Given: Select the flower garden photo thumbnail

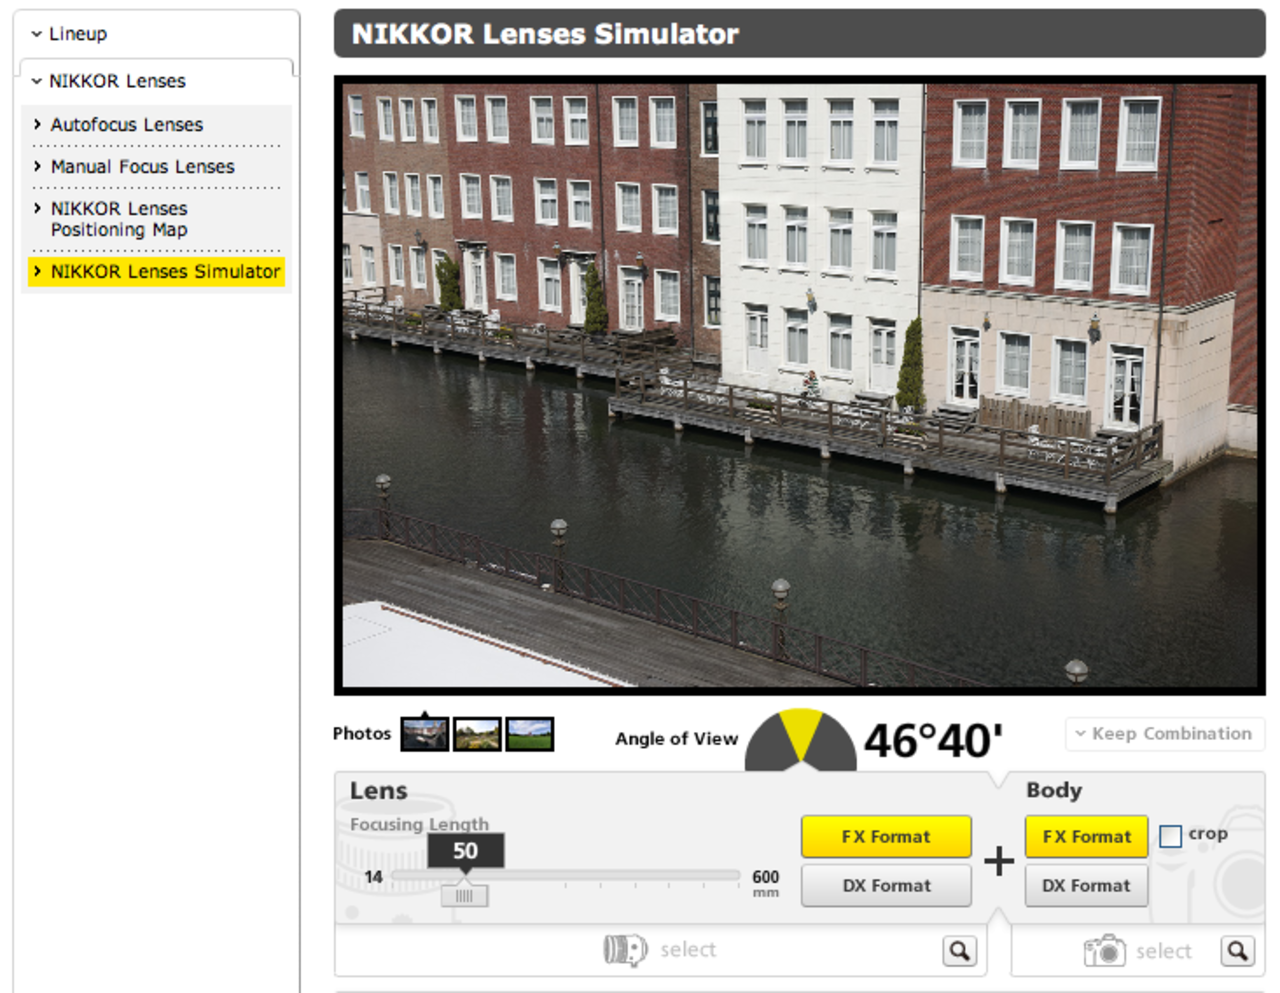Looking at the screenshot, I should tap(477, 733).
